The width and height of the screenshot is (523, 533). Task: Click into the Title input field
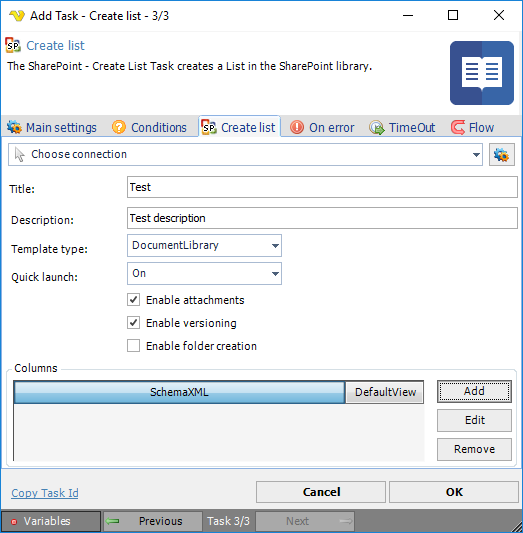pos(322,187)
